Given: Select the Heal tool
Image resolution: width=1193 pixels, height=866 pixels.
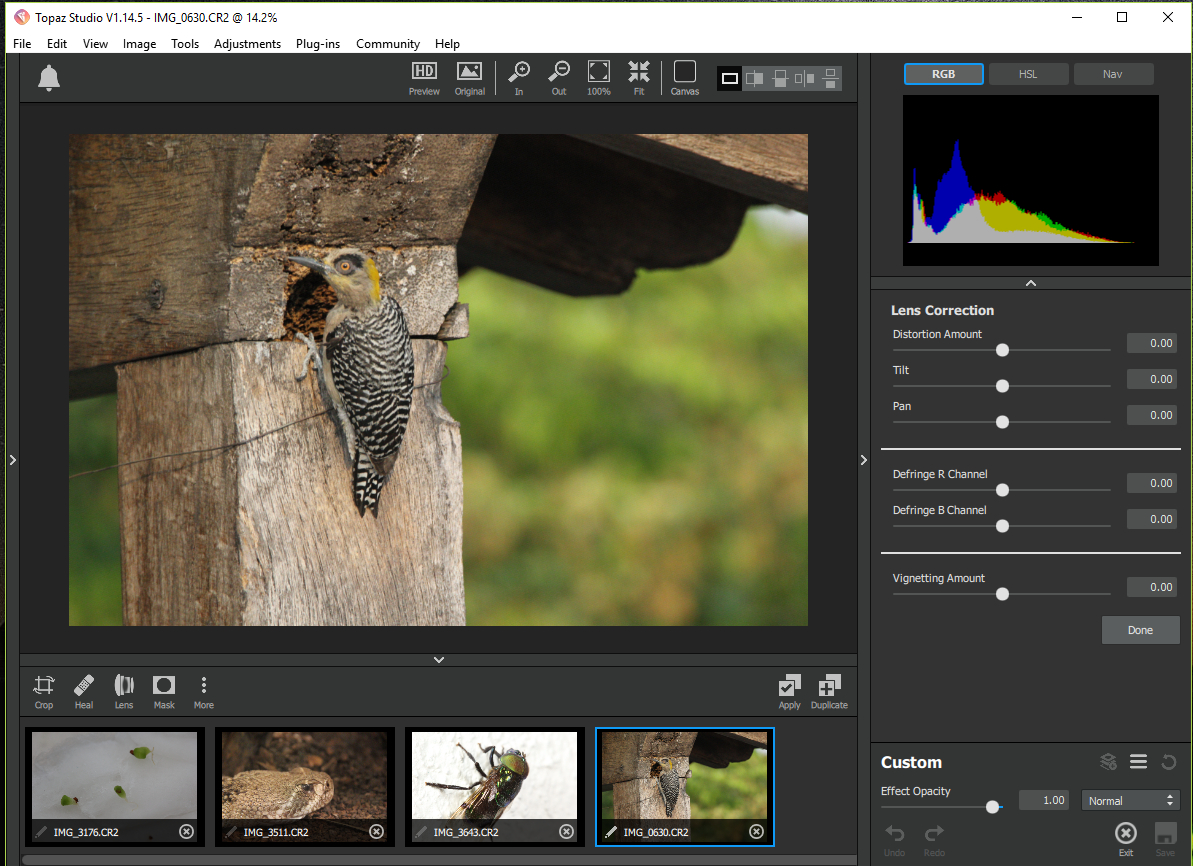Looking at the screenshot, I should [x=84, y=689].
